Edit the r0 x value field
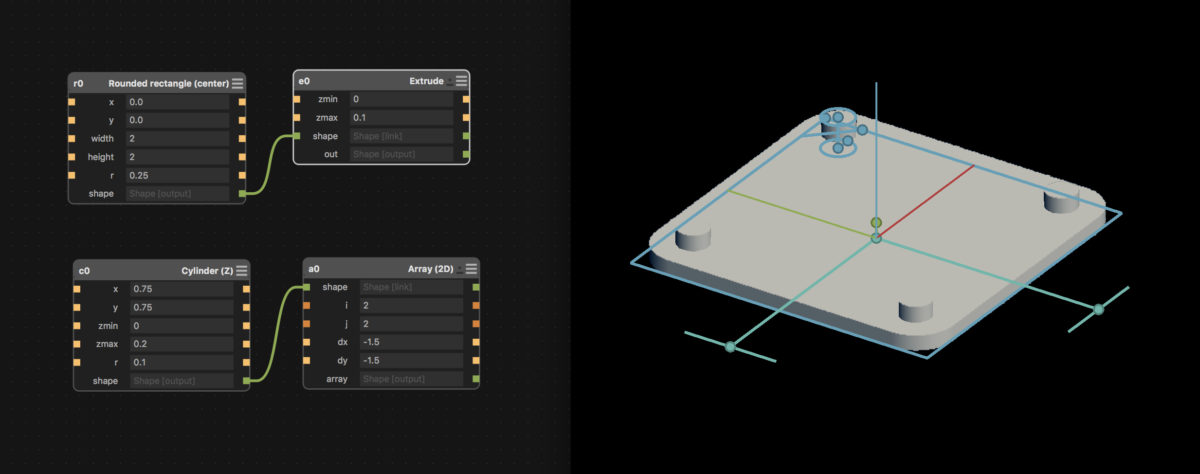 click(x=178, y=102)
